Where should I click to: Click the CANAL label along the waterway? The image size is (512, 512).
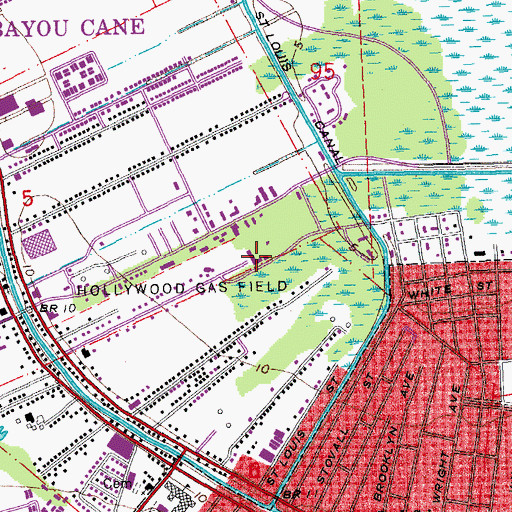click(329, 142)
